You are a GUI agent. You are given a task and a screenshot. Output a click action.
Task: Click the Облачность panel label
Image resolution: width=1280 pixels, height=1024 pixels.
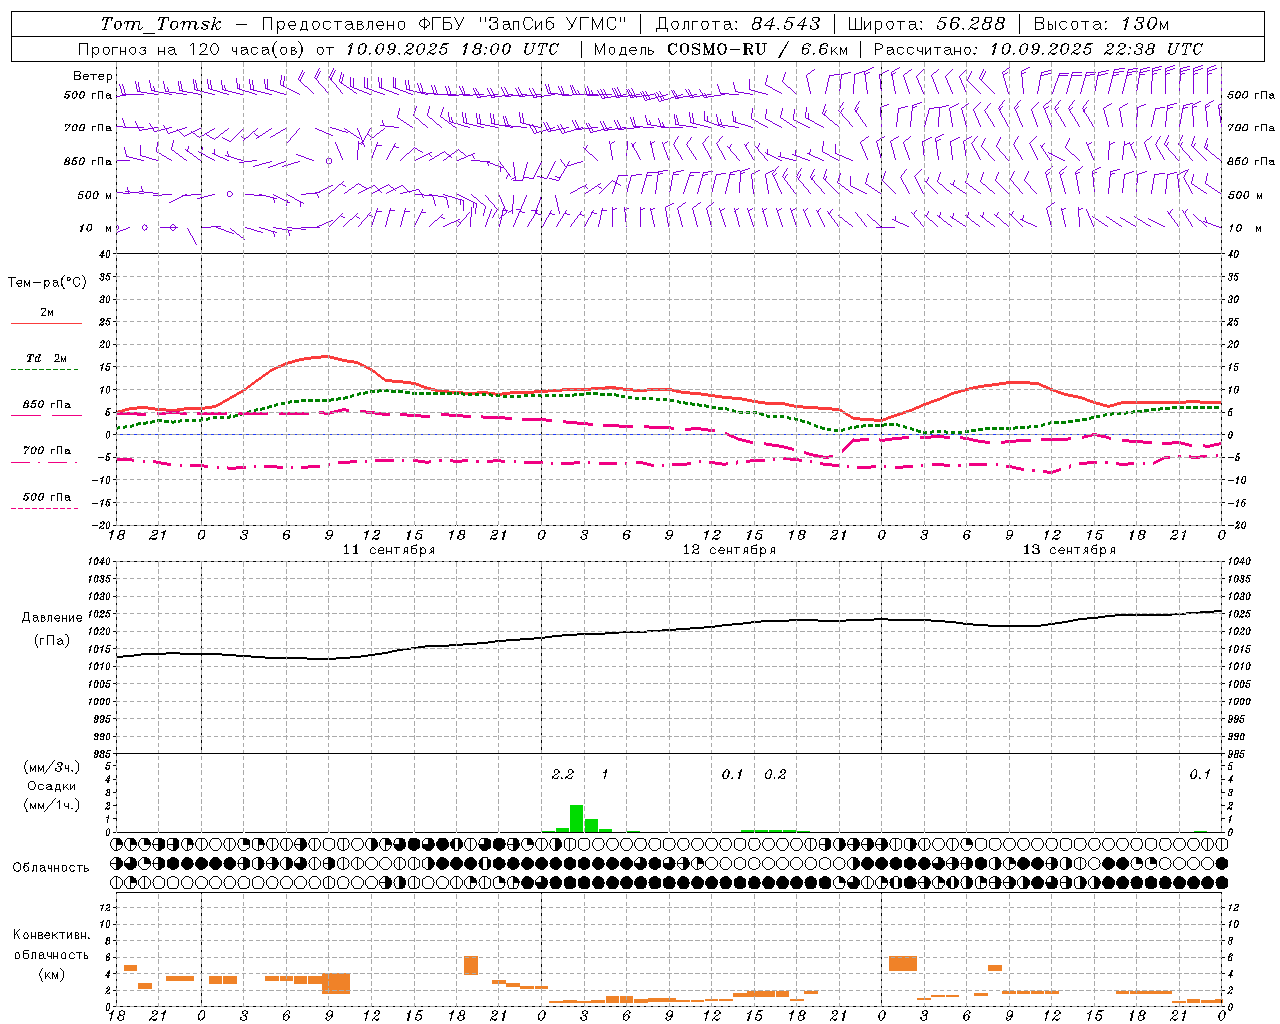(51, 868)
